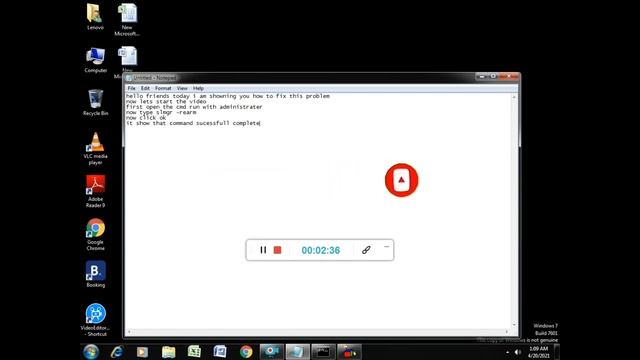This screenshot has width=640, height=360.
Task: Minimize the recorder control bar
Action: pos(387,247)
